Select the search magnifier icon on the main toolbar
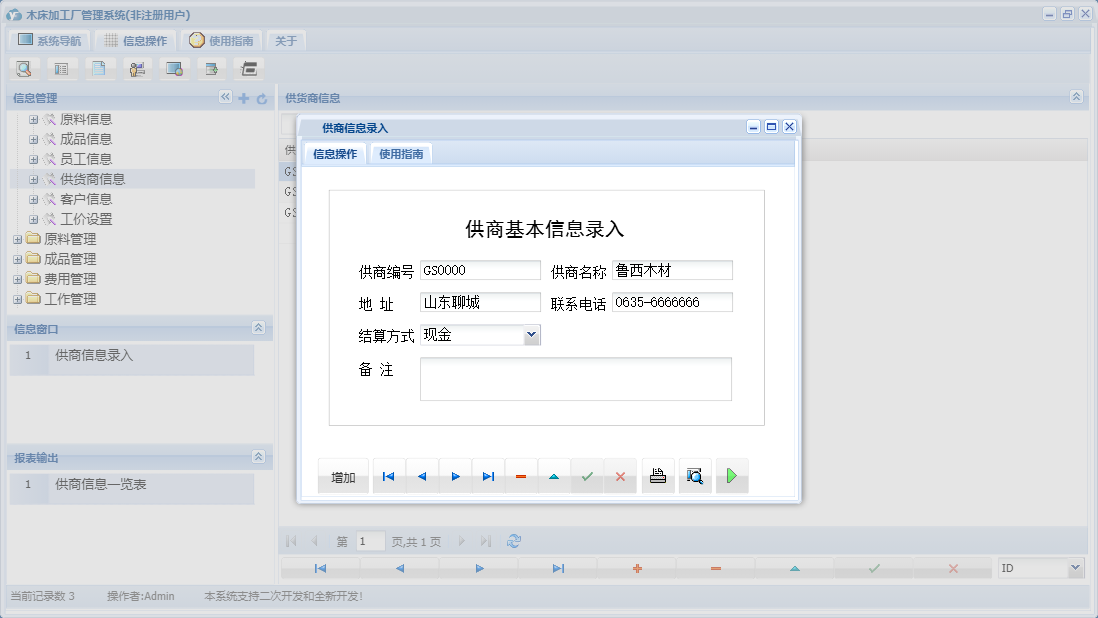Viewport: 1098px width, 618px height. coord(23,68)
